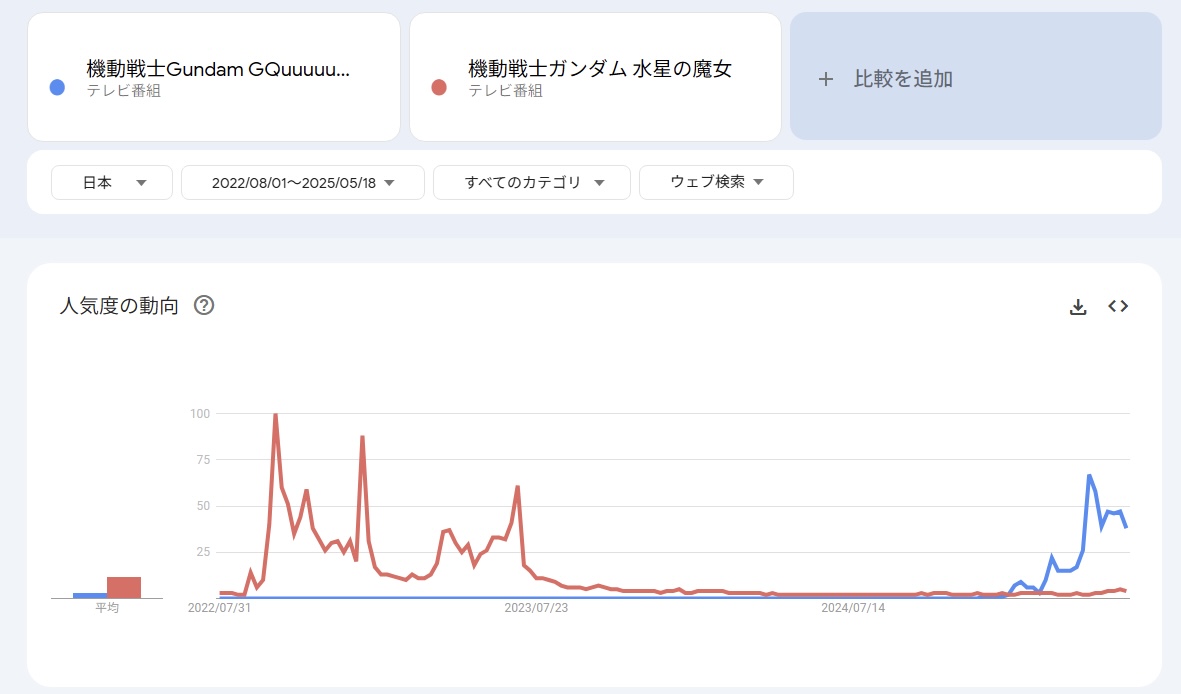Click the plus icon for 比較を追加
The width and height of the screenshot is (1181, 694).
tap(825, 79)
